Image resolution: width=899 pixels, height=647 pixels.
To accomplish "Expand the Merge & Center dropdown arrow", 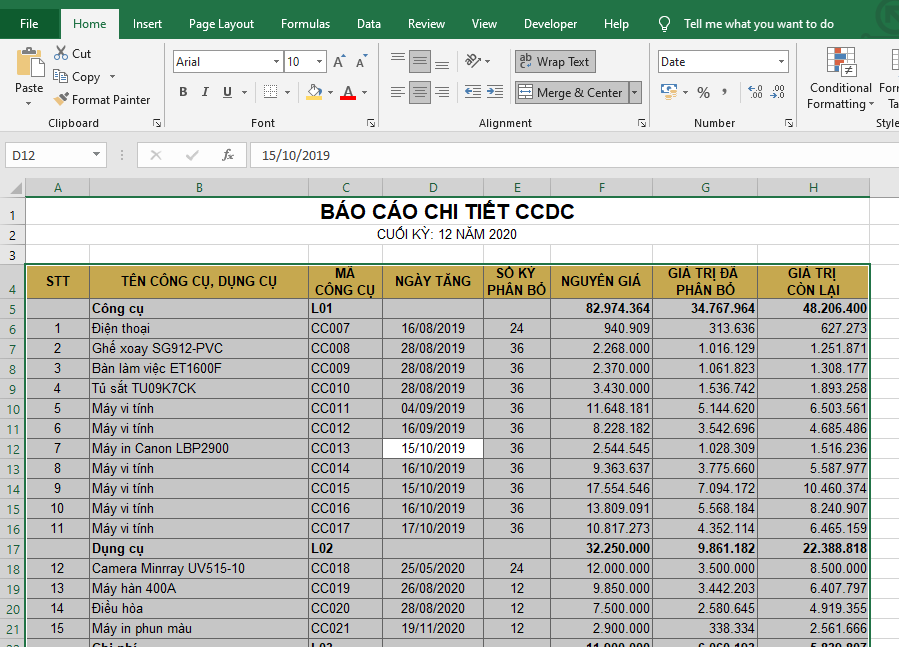I will [x=633, y=93].
